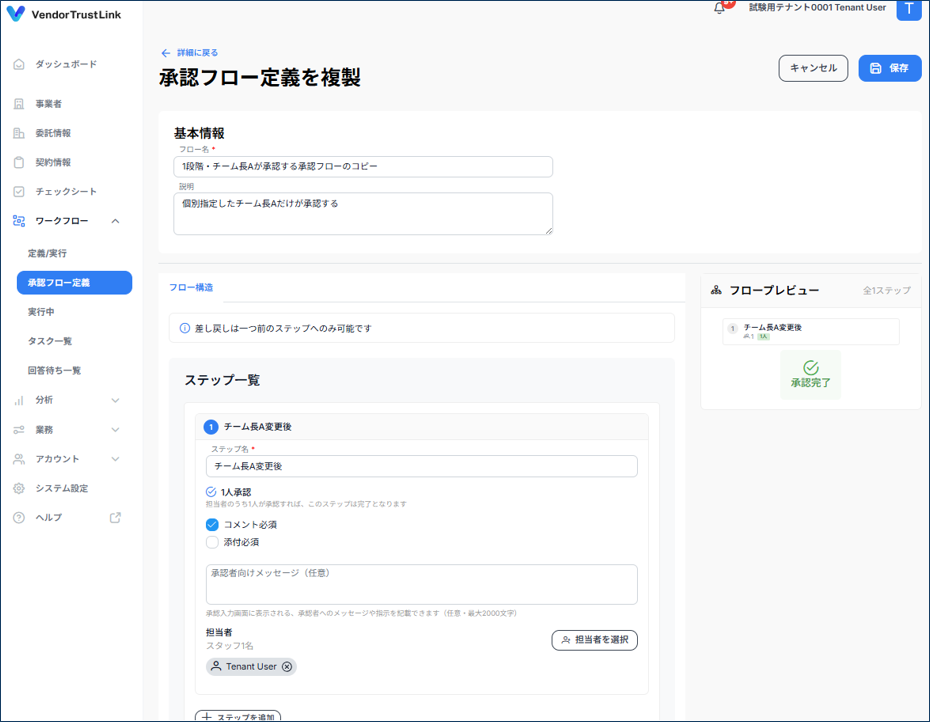Open the 回答待ち一覧 submenu item
This screenshot has height=722, width=930.
(54, 370)
